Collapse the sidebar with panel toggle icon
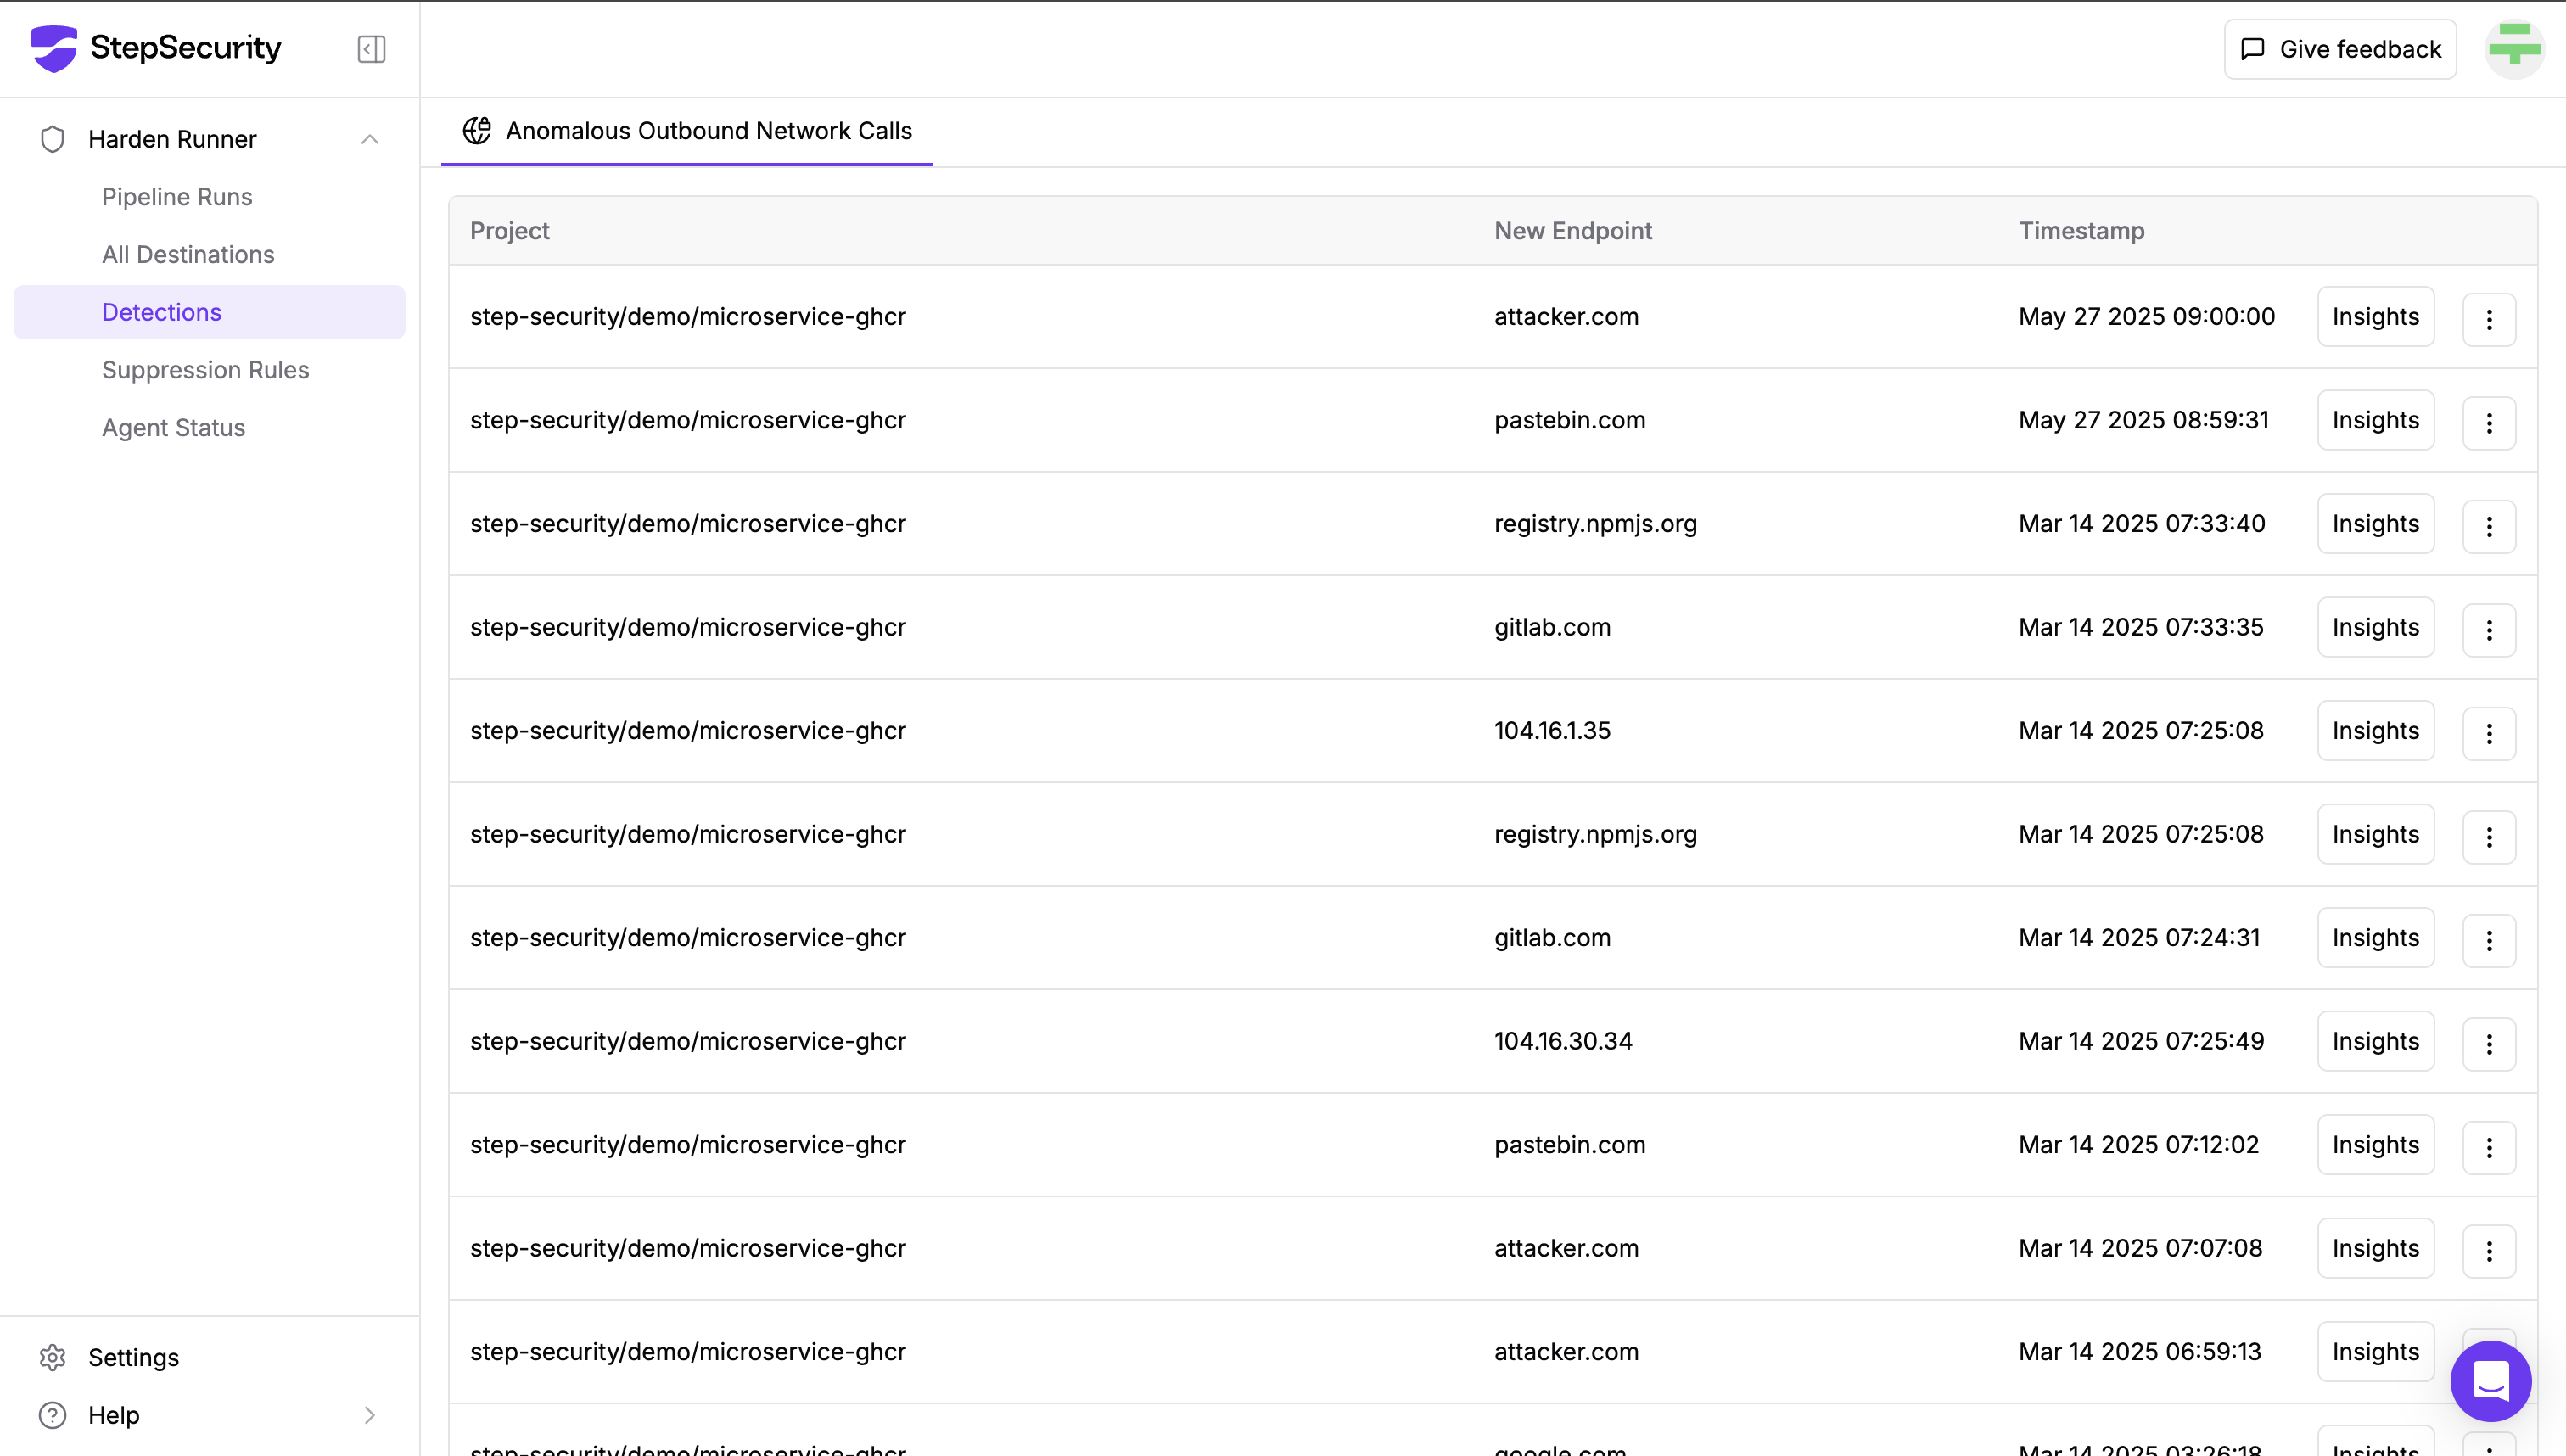The height and width of the screenshot is (1456, 2566). coord(371,49)
